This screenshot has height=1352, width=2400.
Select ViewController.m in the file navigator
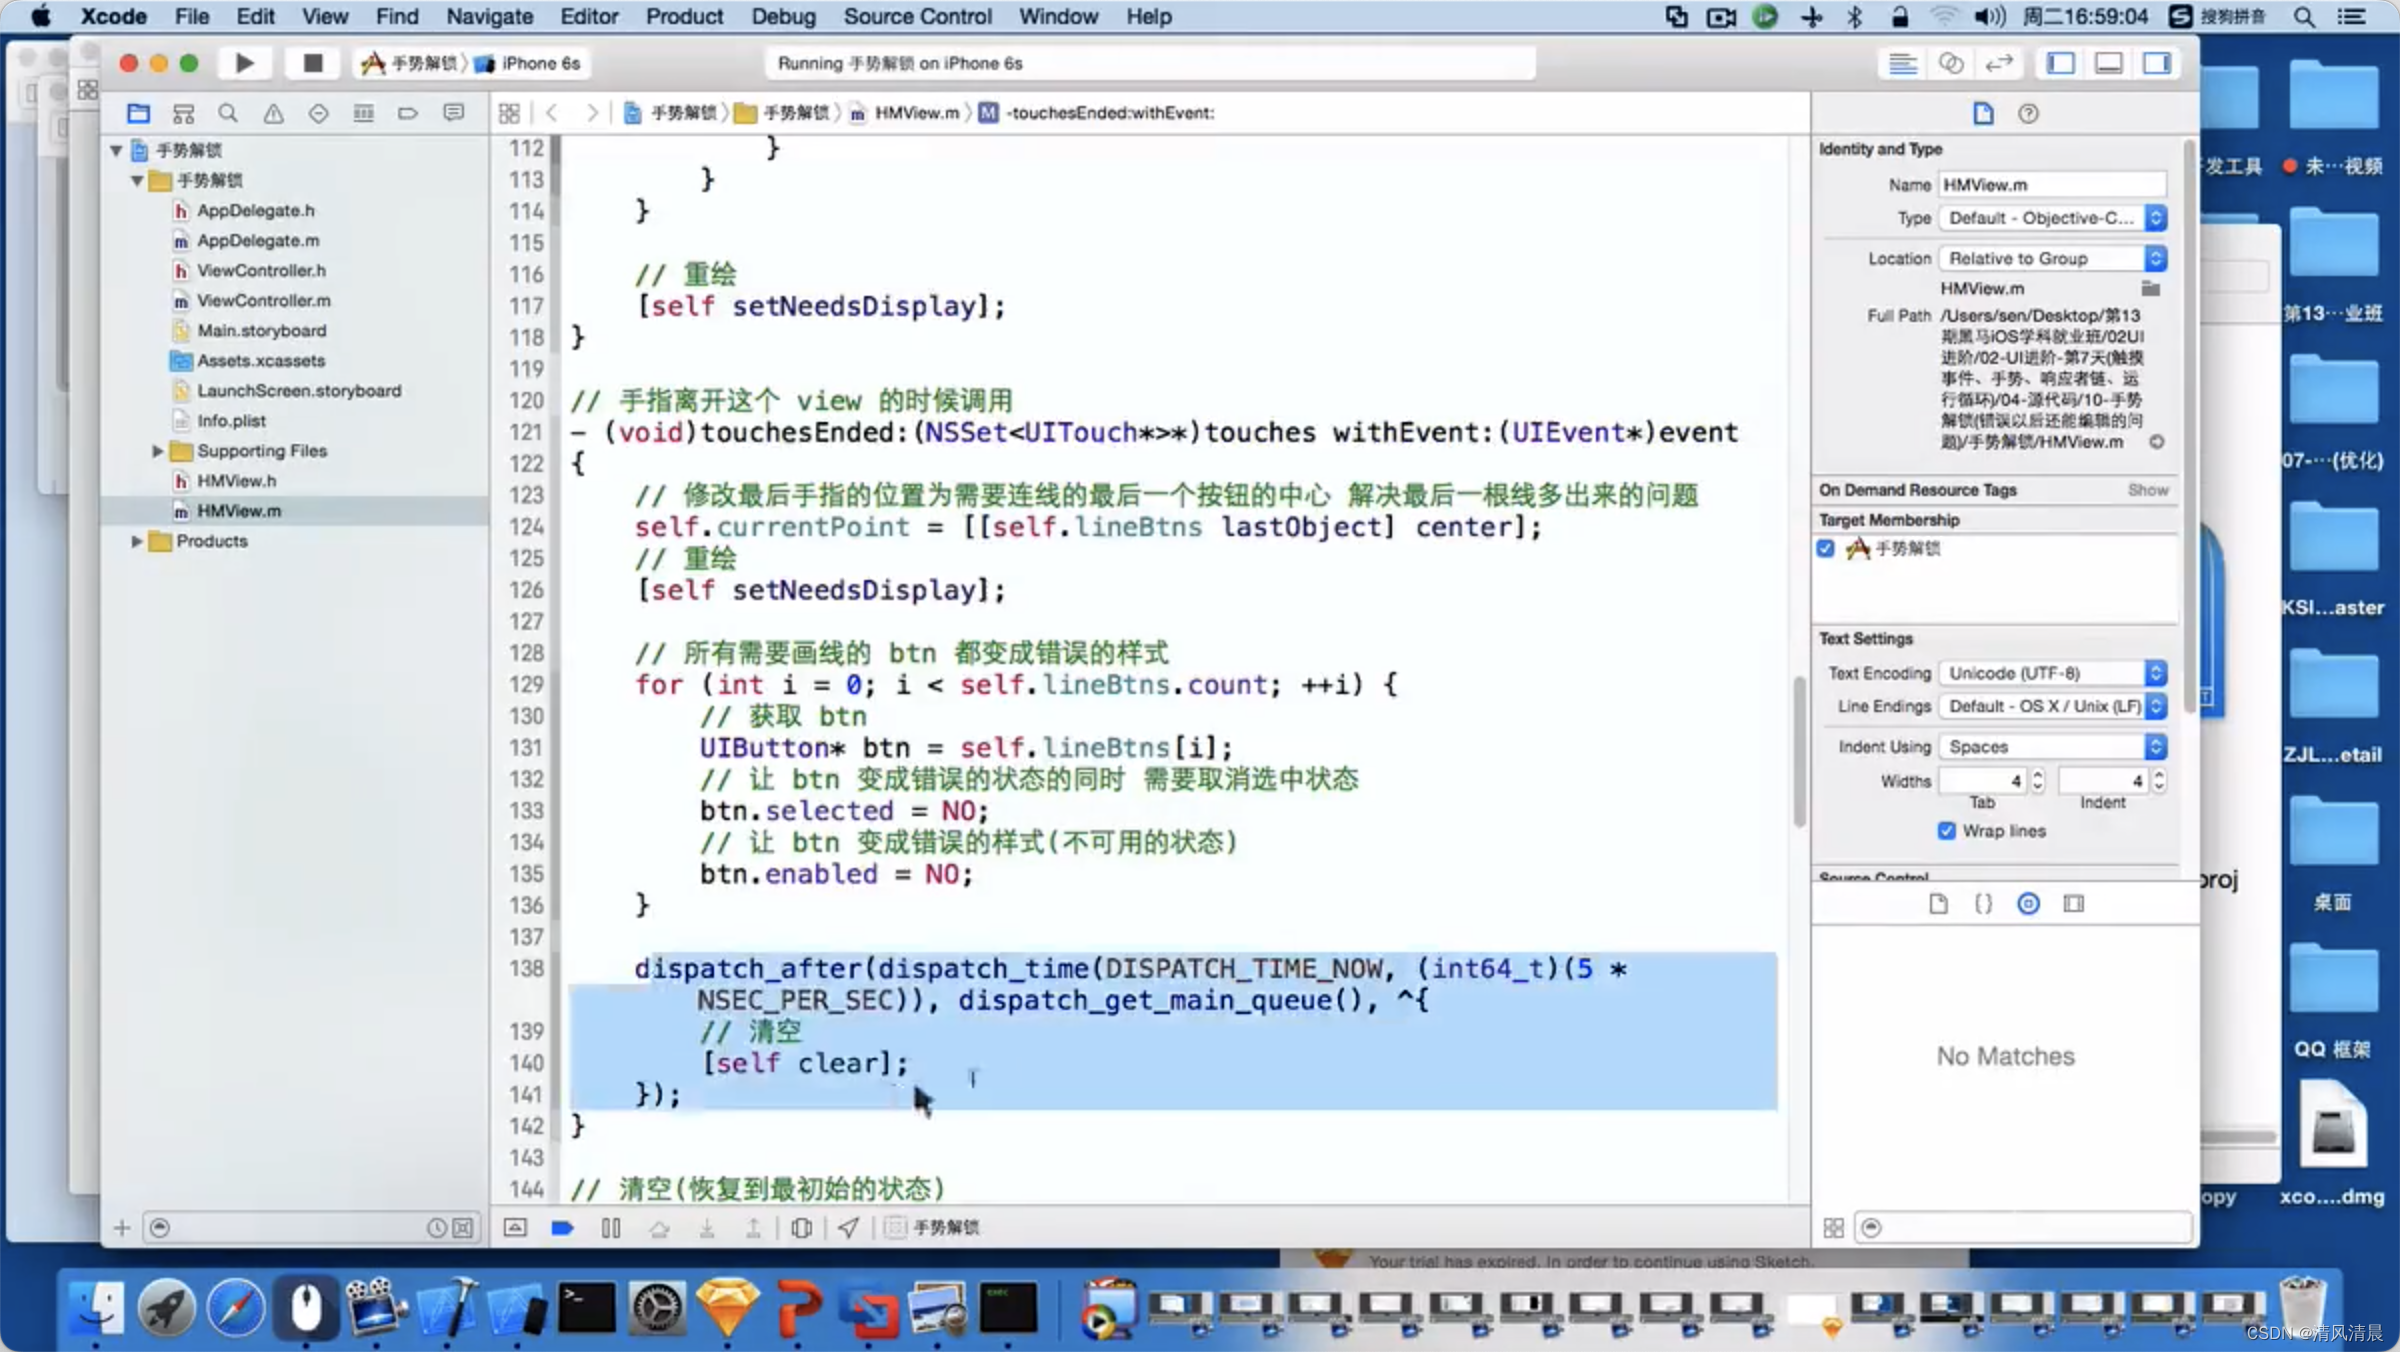point(263,301)
